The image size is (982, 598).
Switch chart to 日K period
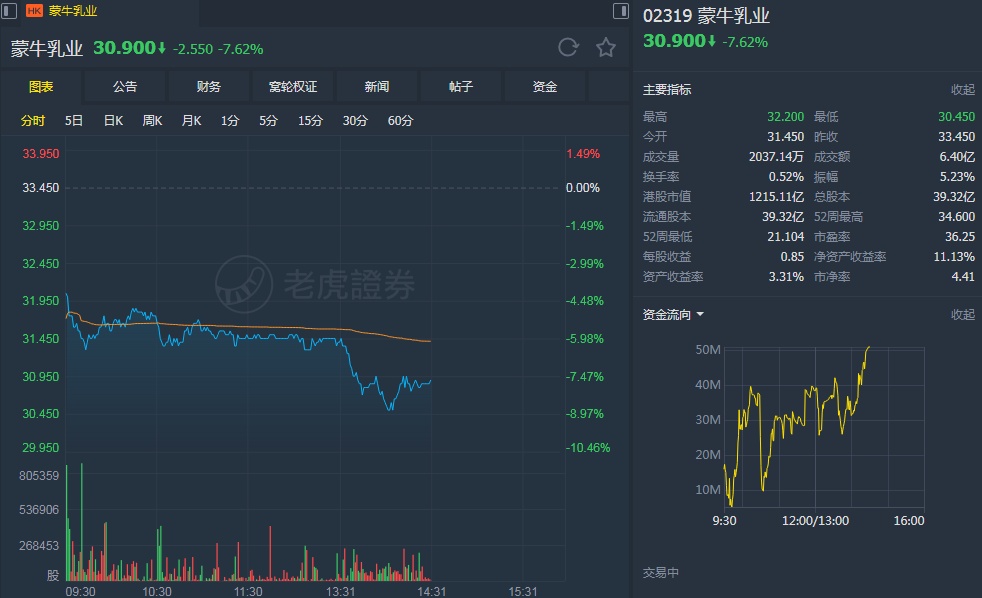113,121
